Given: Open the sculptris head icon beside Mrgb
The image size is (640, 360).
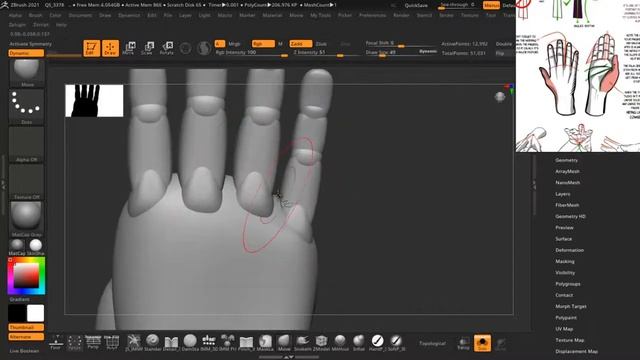Looking at the screenshot, I should (204, 48).
